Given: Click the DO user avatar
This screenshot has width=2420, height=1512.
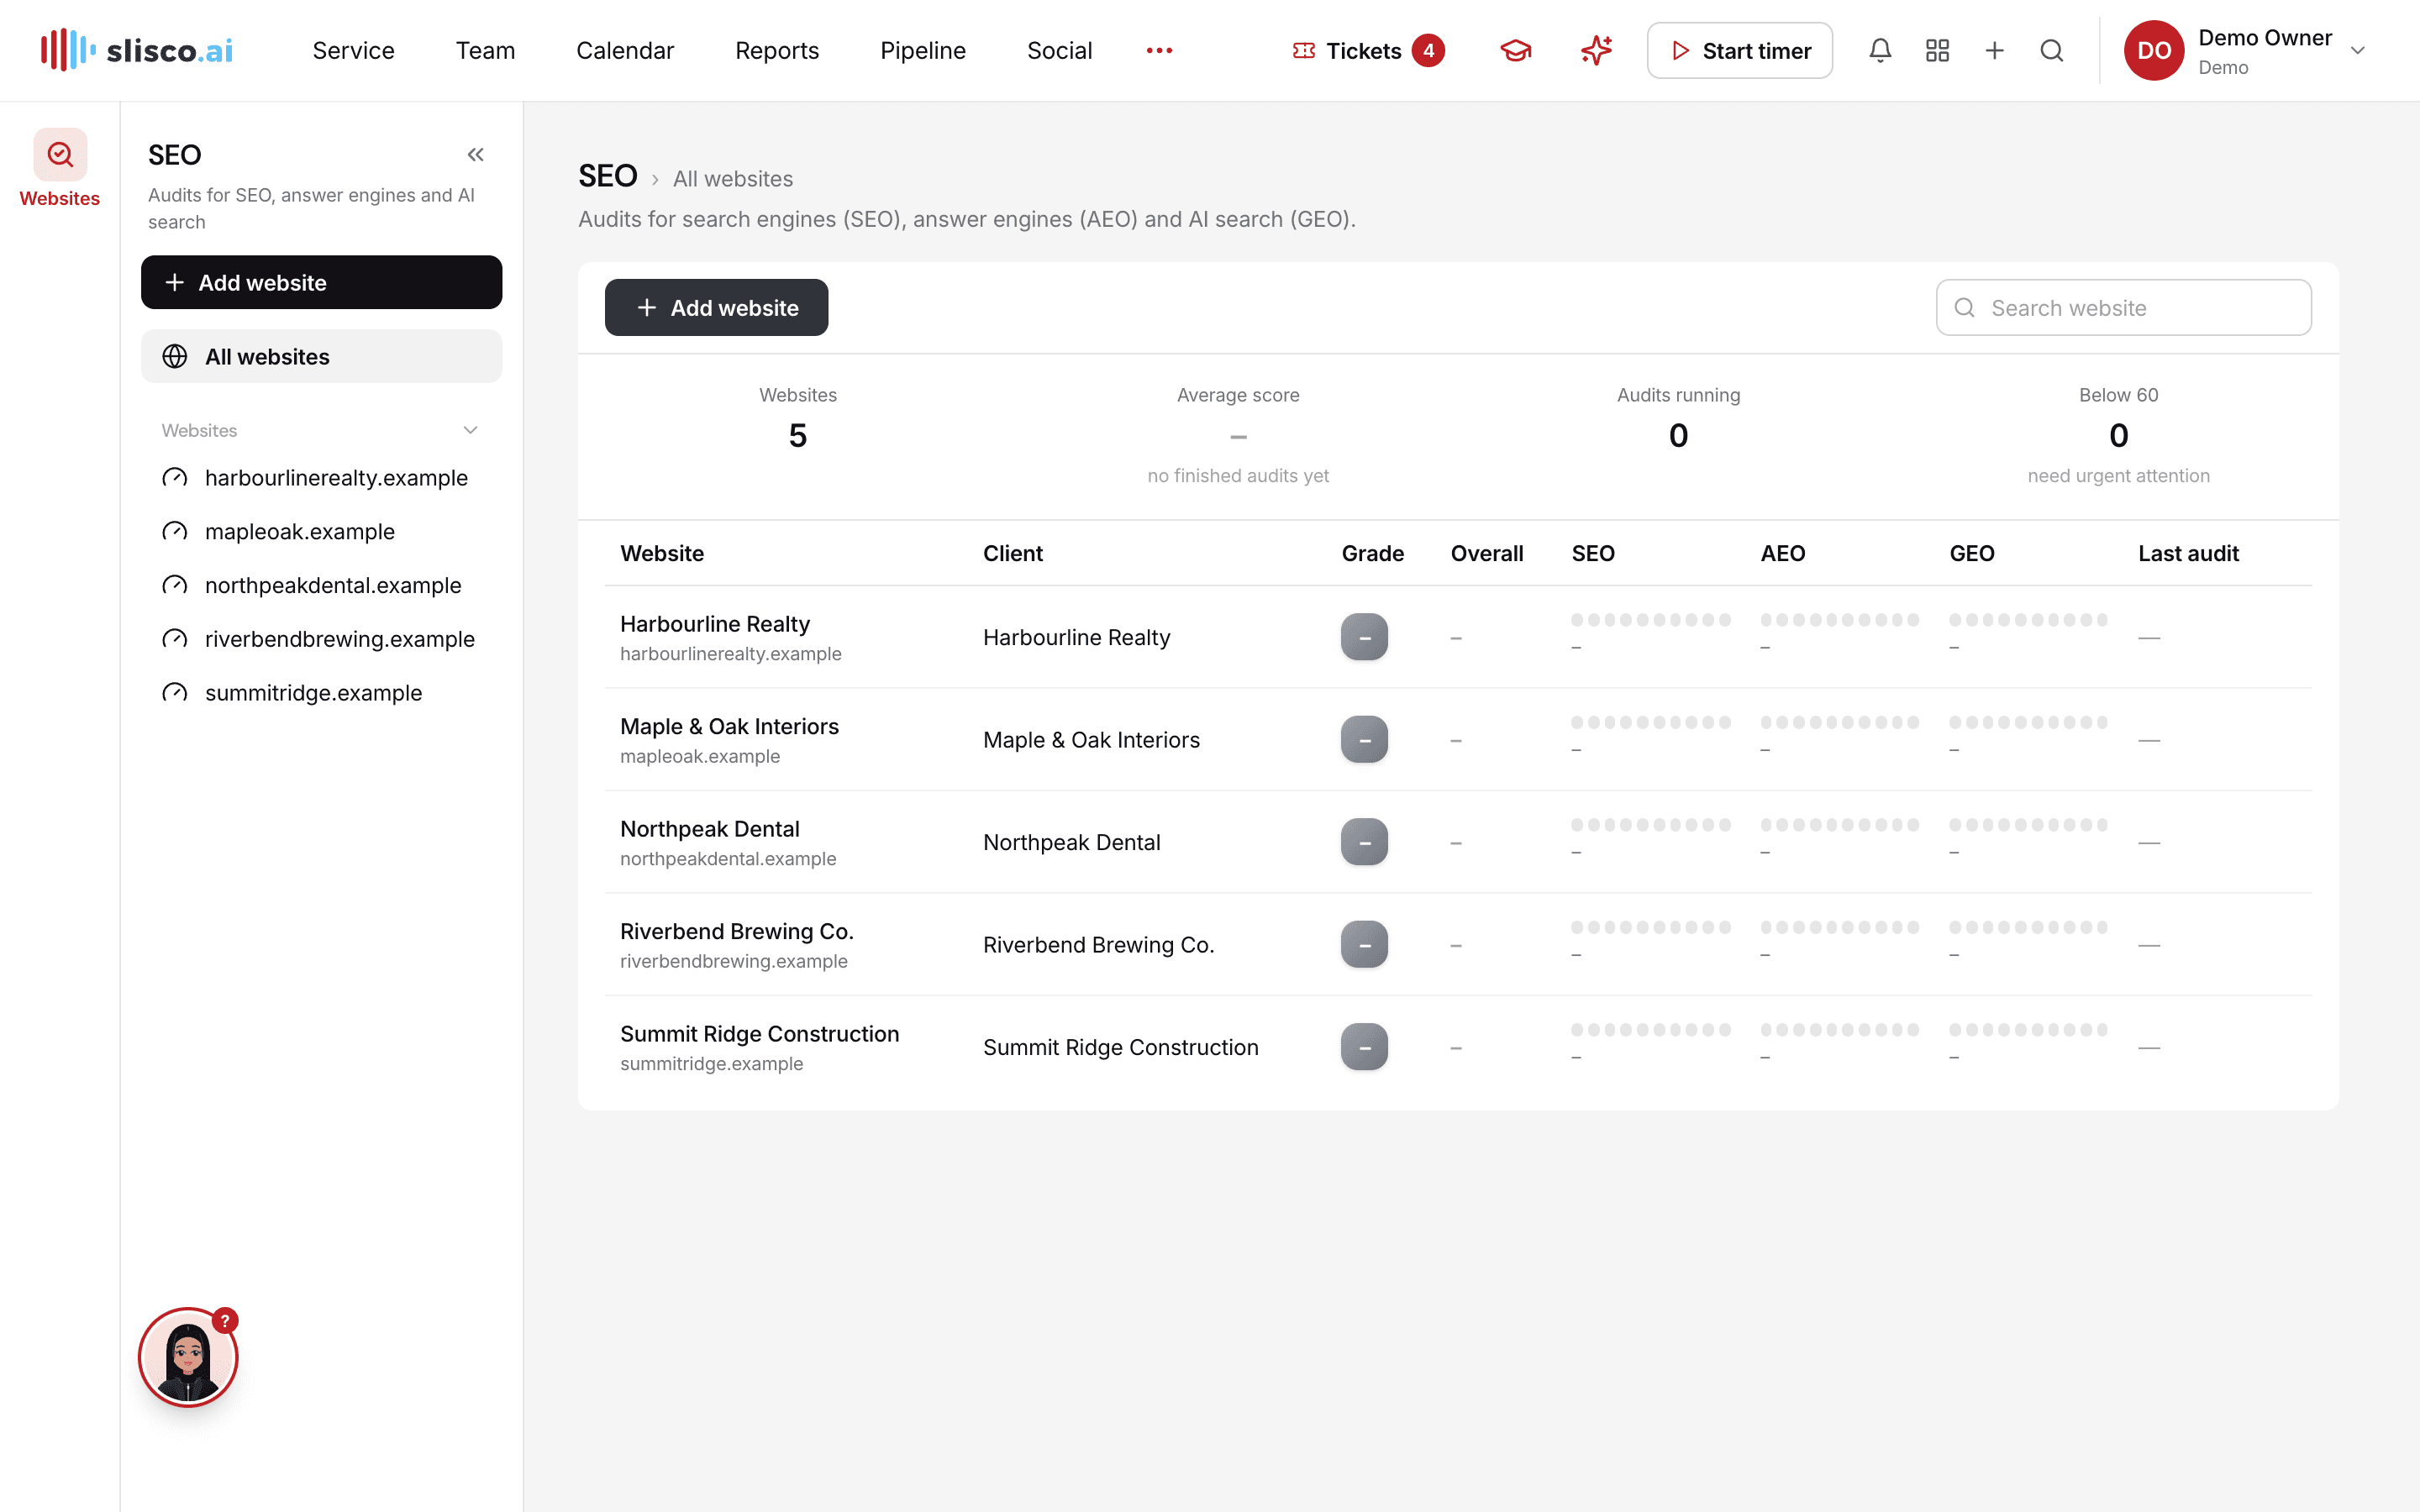Looking at the screenshot, I should click(2153, 51).
